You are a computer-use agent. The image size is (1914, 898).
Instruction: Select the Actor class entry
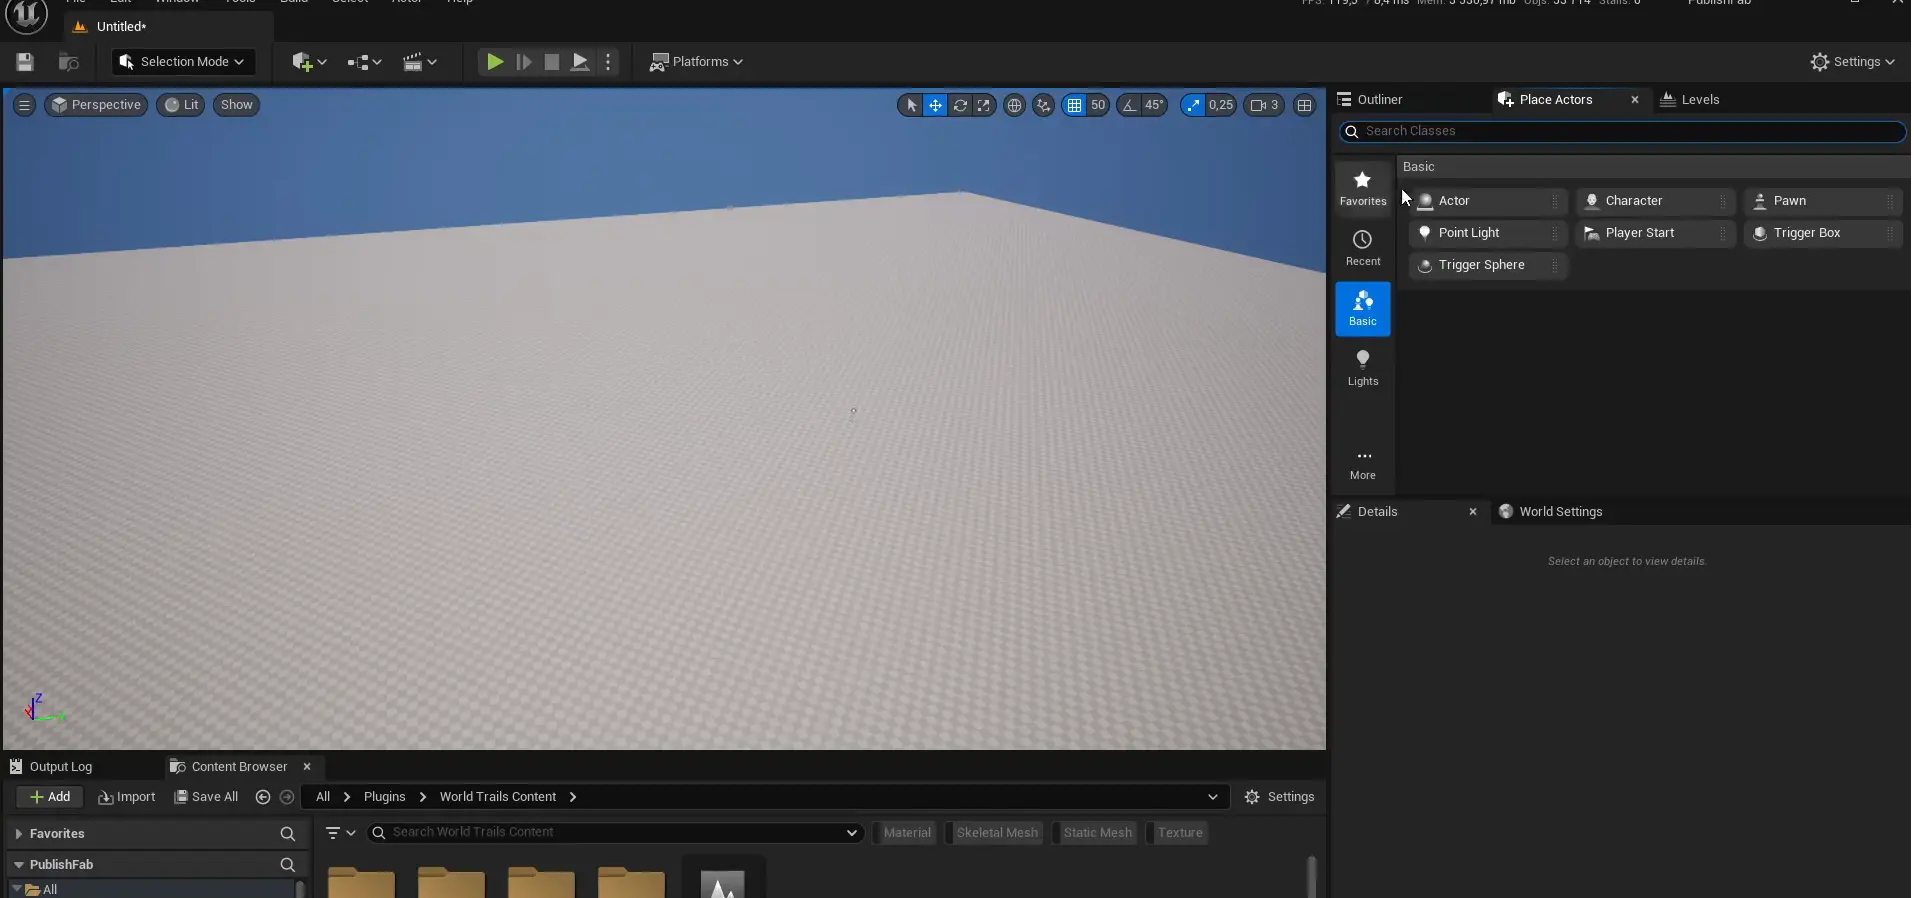tap(1488, 201)
